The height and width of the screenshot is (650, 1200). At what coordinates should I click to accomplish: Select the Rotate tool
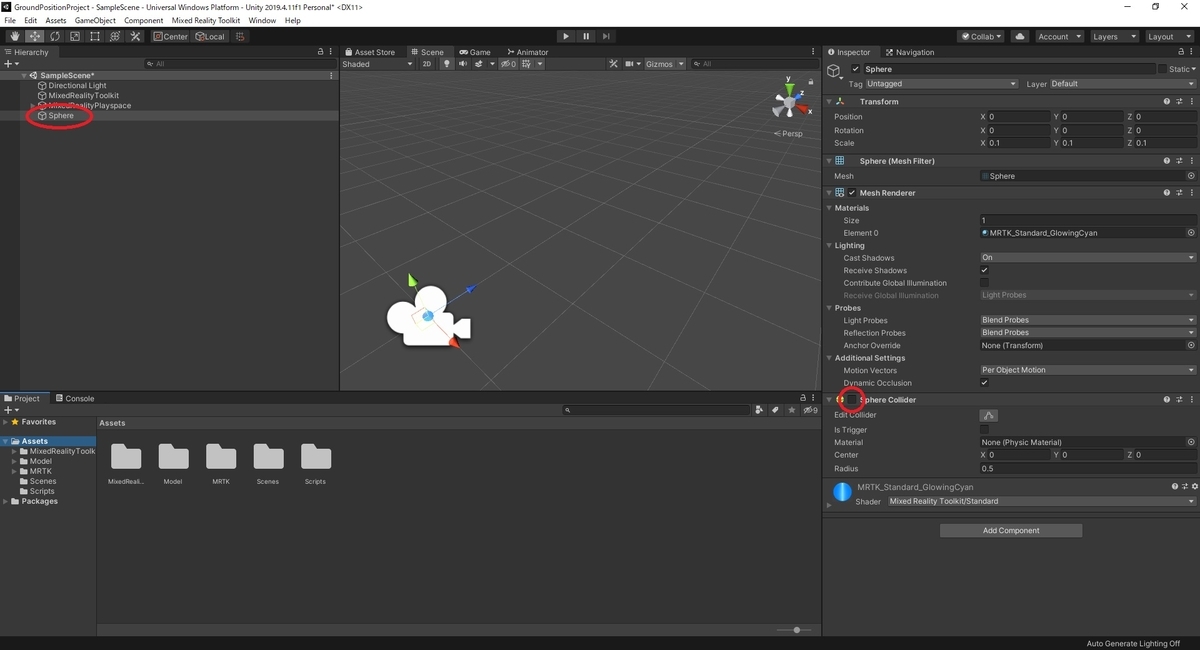pyautogui.click(x=55, y=36)
